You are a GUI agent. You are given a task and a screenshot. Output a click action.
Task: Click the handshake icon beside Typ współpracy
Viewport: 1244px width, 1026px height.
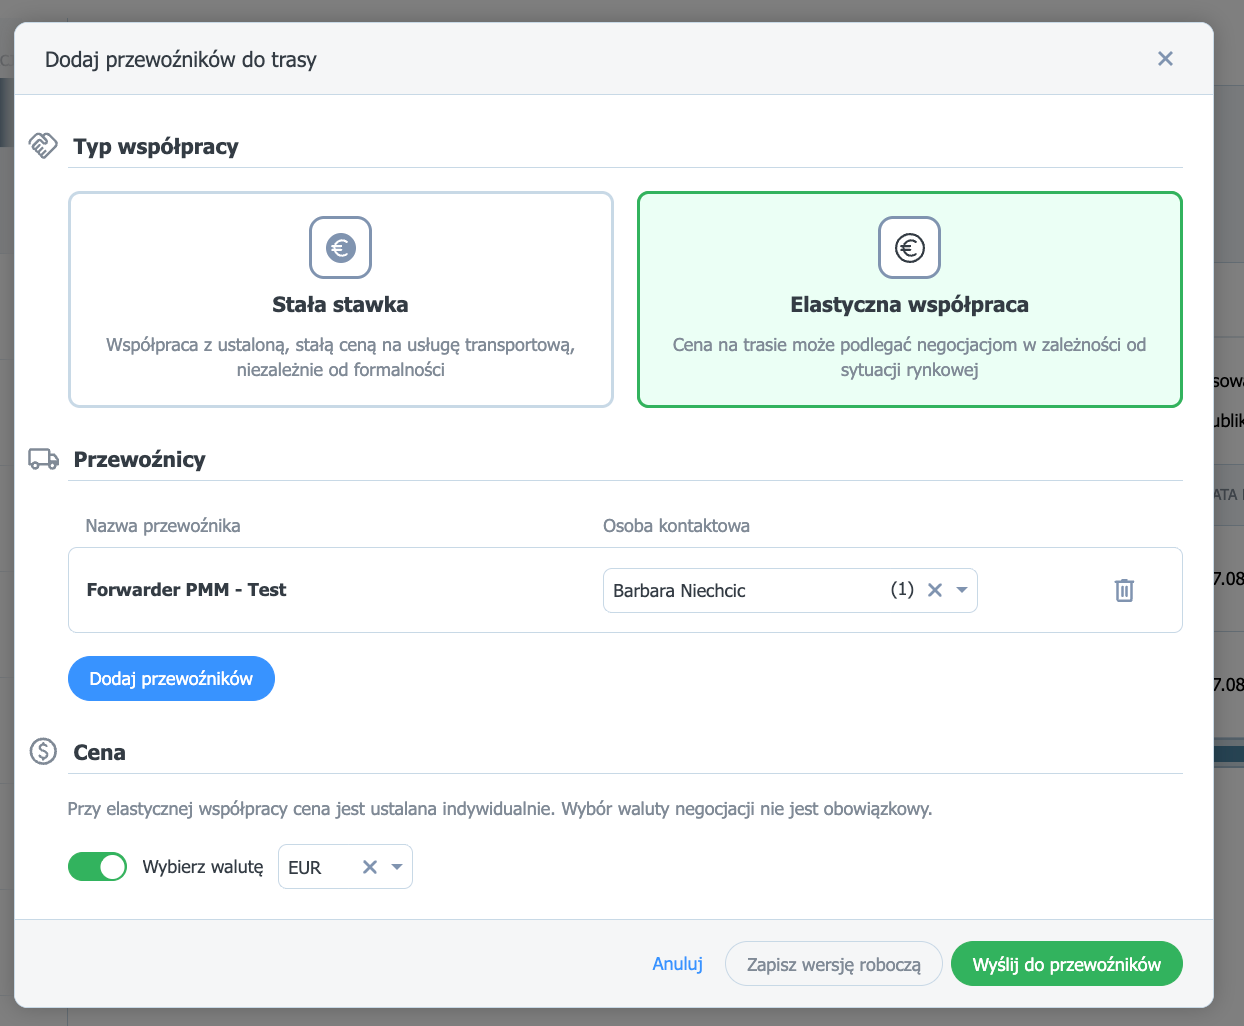click(43, 146)
